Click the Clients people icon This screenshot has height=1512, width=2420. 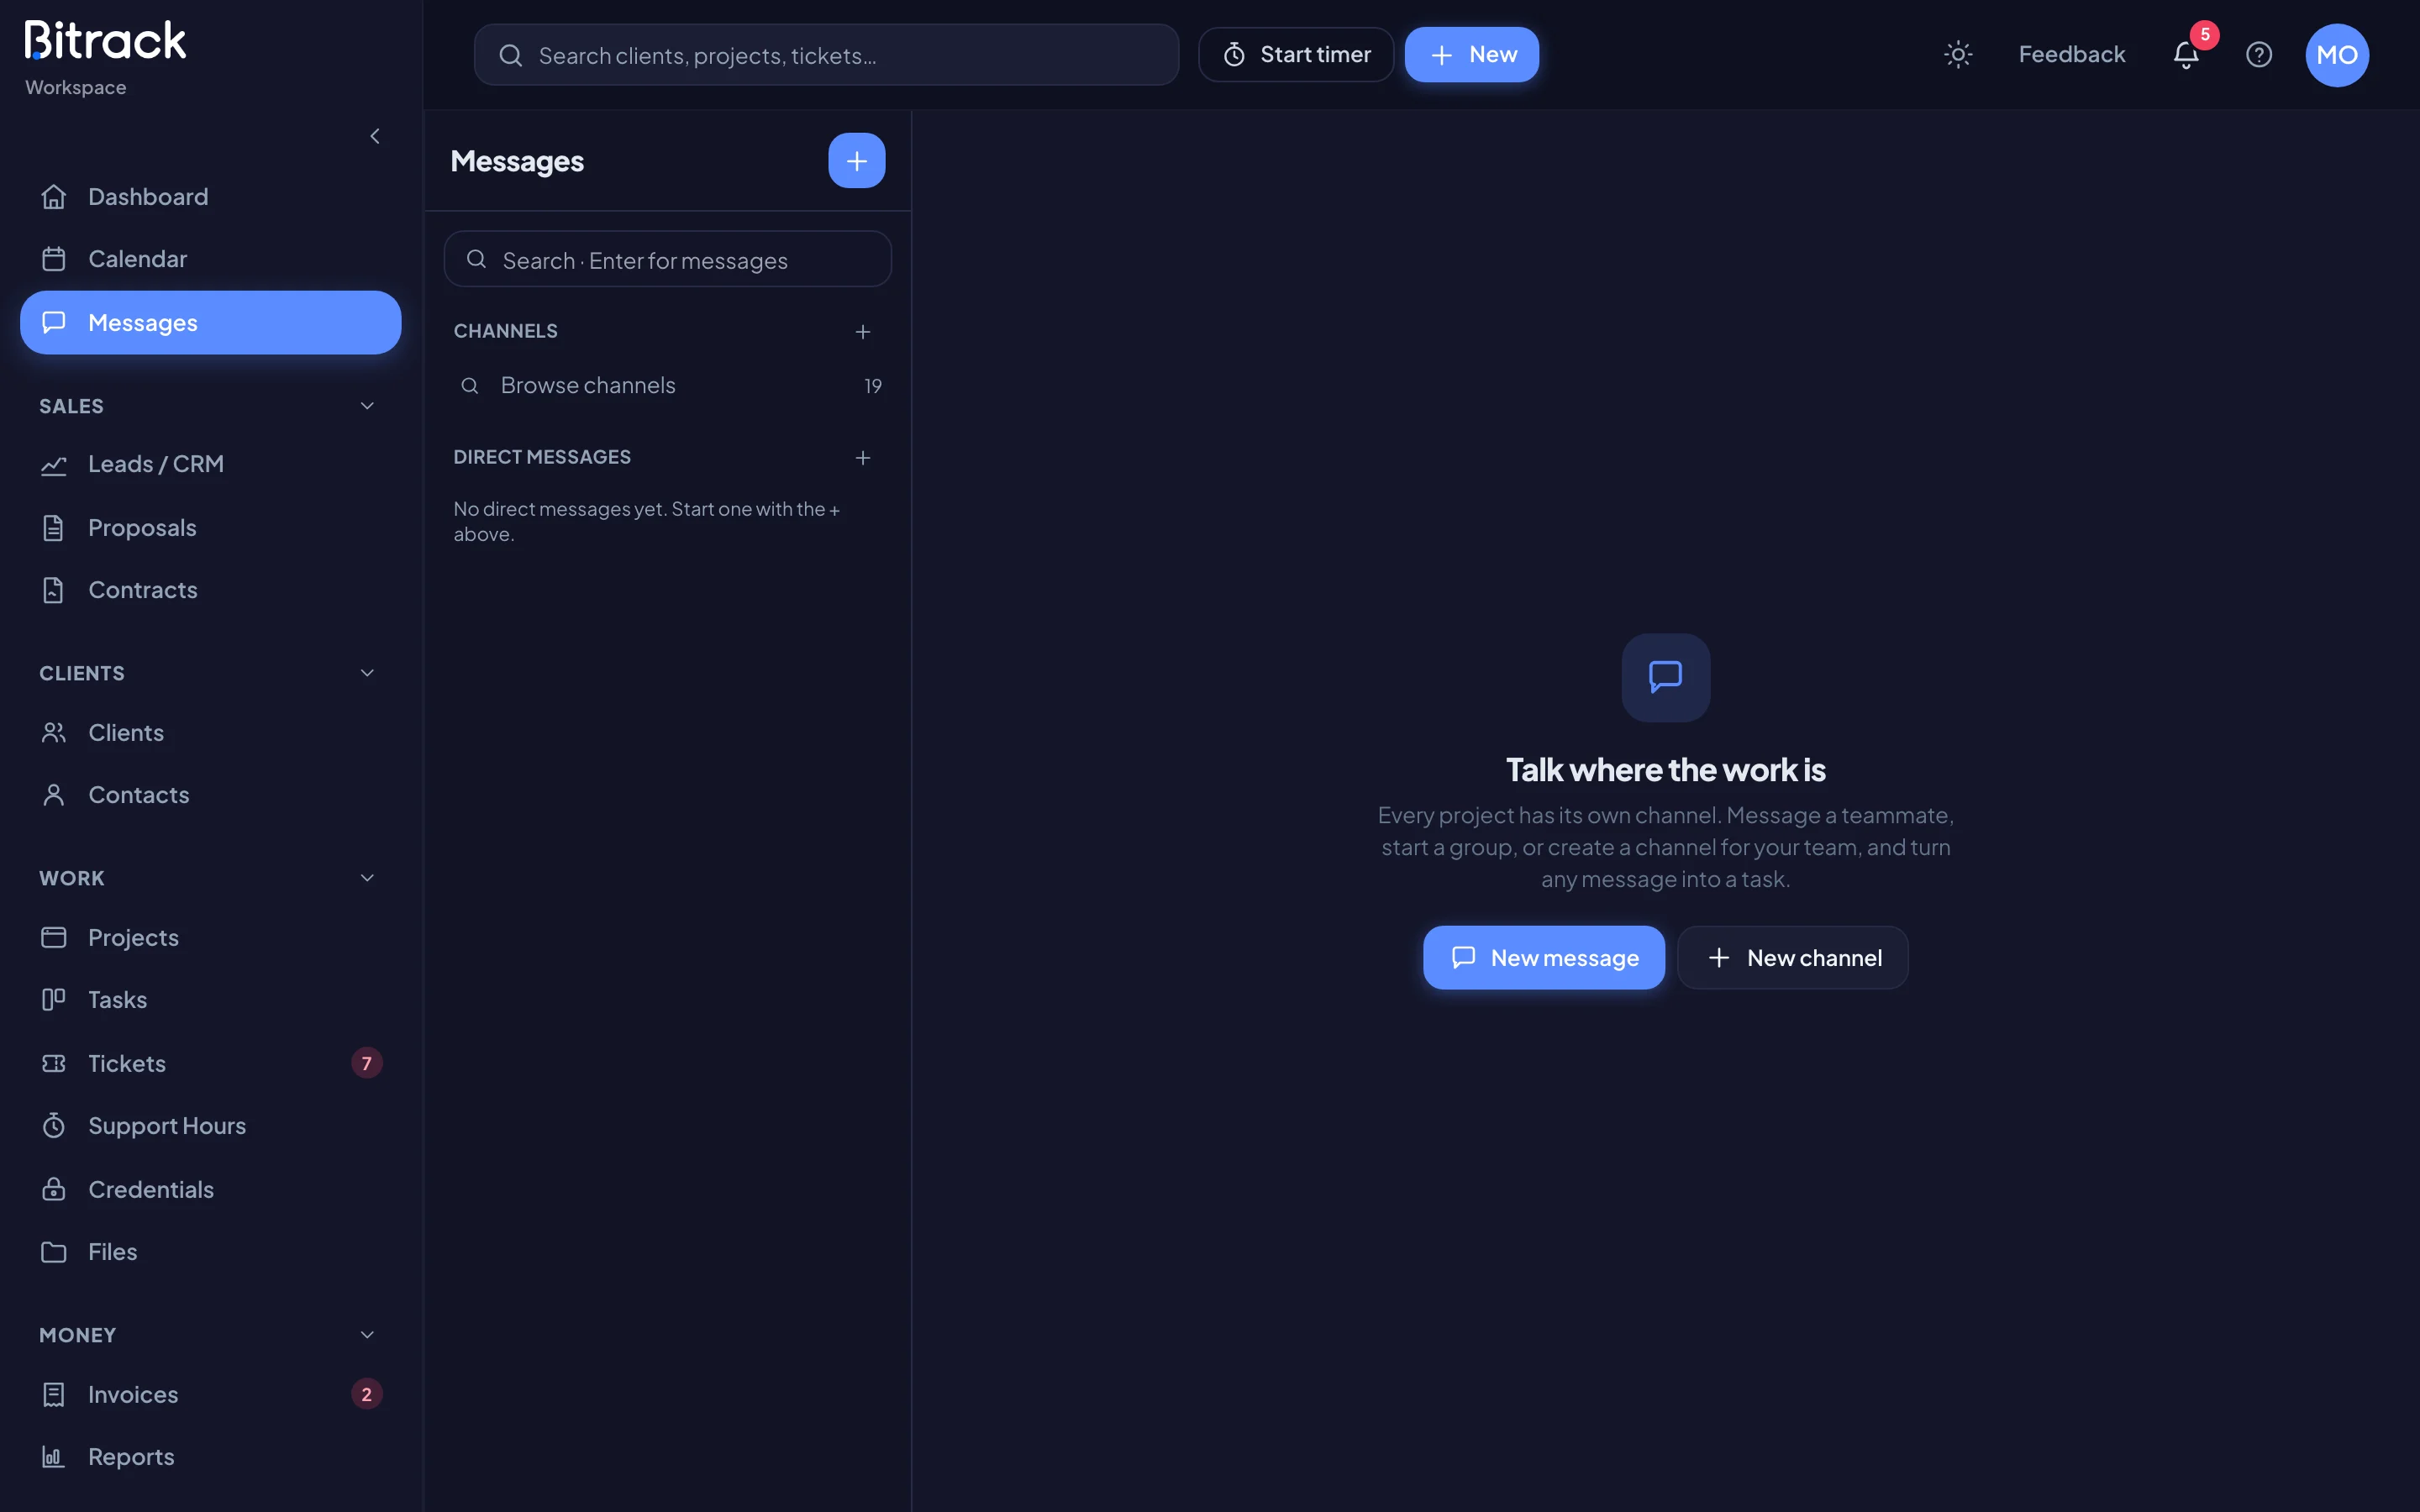(x=54, y=733)
